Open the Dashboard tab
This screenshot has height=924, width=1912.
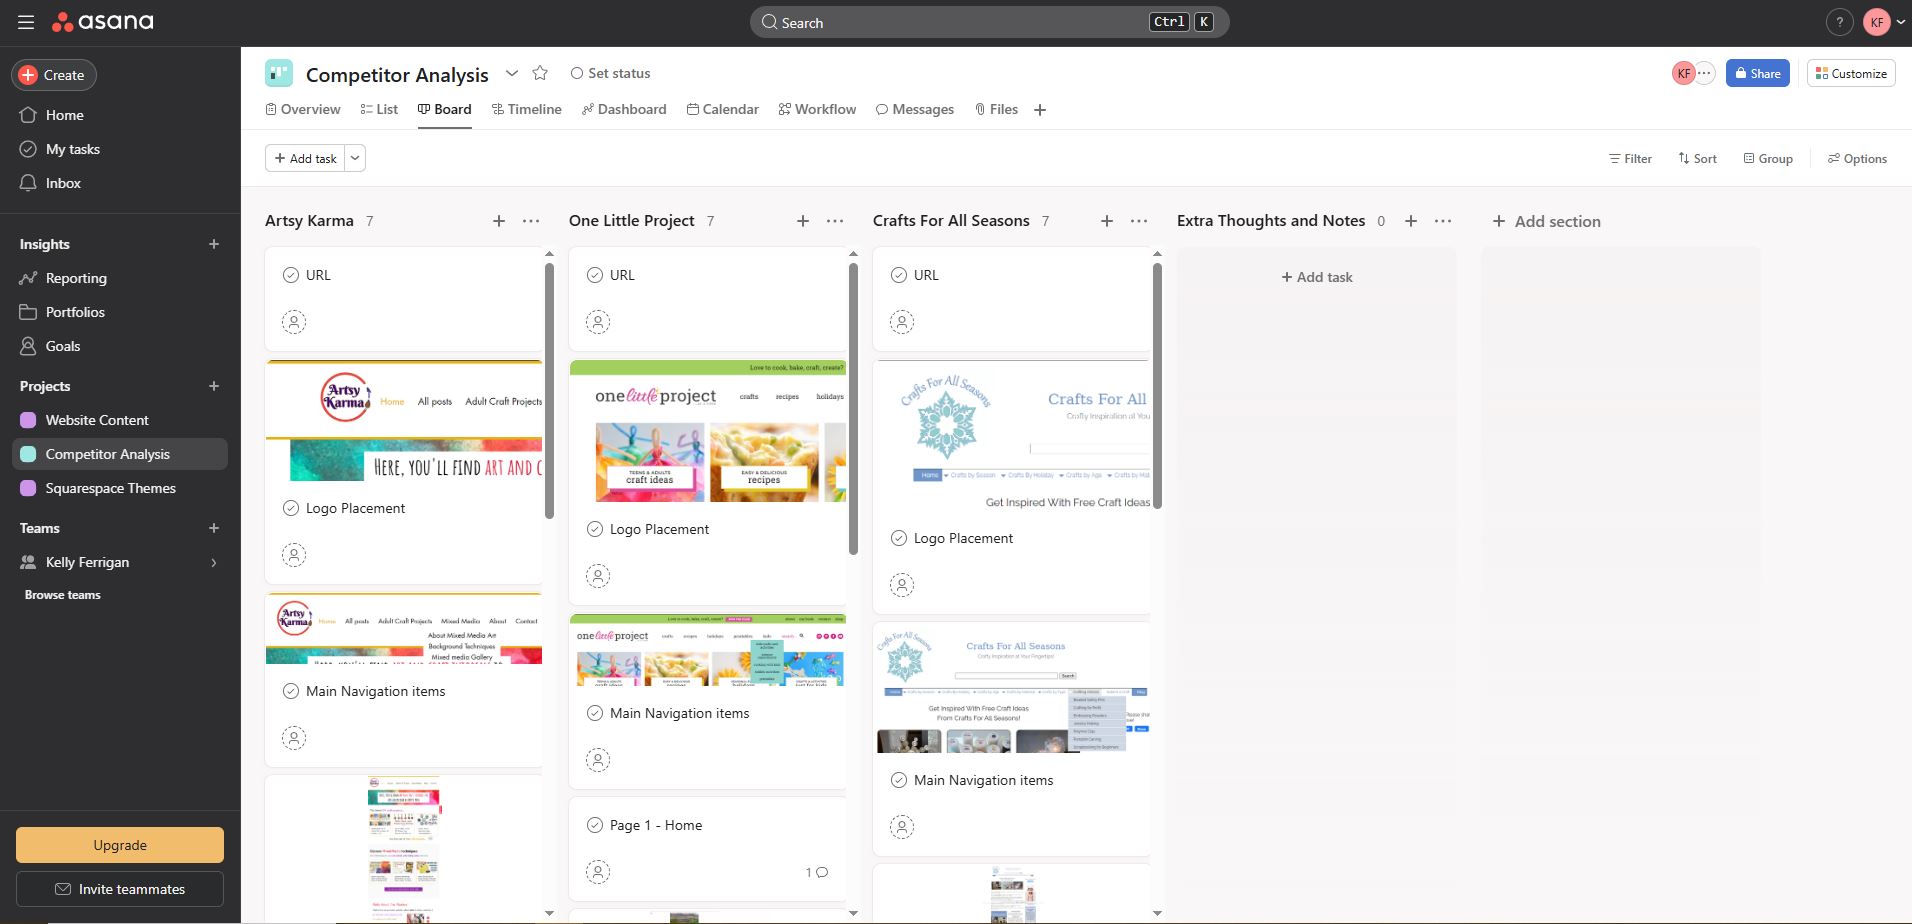pyautogui.click(x=623, y=109)
